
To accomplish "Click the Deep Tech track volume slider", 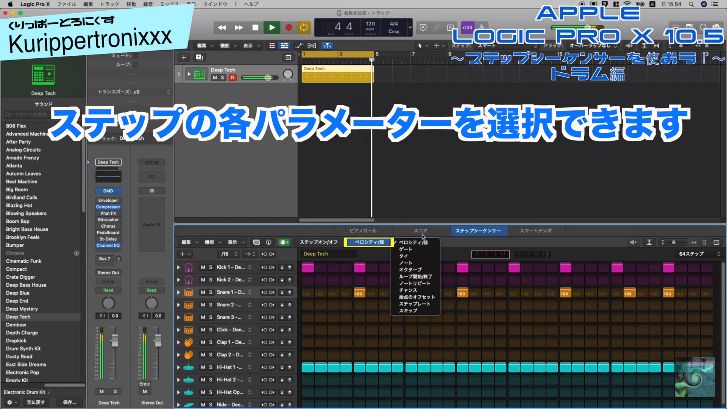I will pyautogui.click(x=259, y=77).
